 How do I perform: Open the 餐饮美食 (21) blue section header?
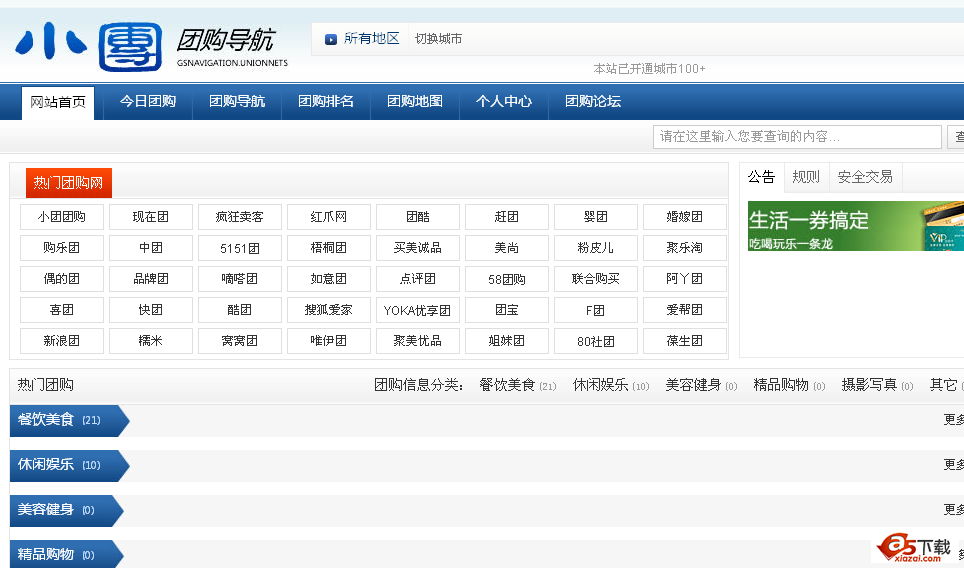pos(69,420)
